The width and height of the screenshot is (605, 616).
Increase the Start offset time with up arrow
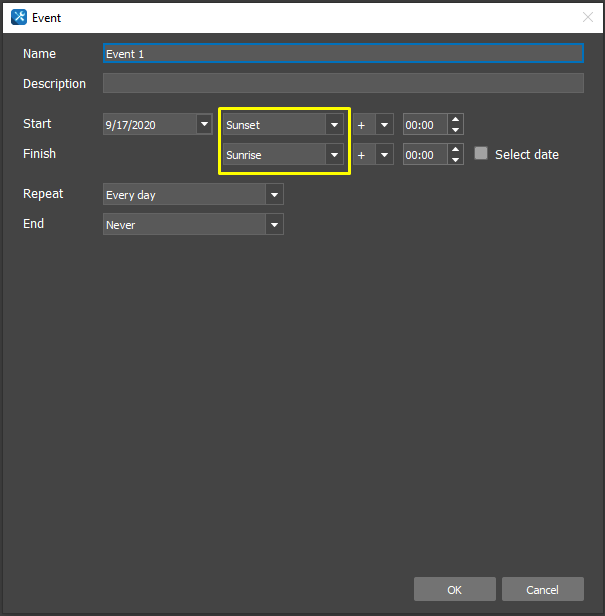coord(456,120)
